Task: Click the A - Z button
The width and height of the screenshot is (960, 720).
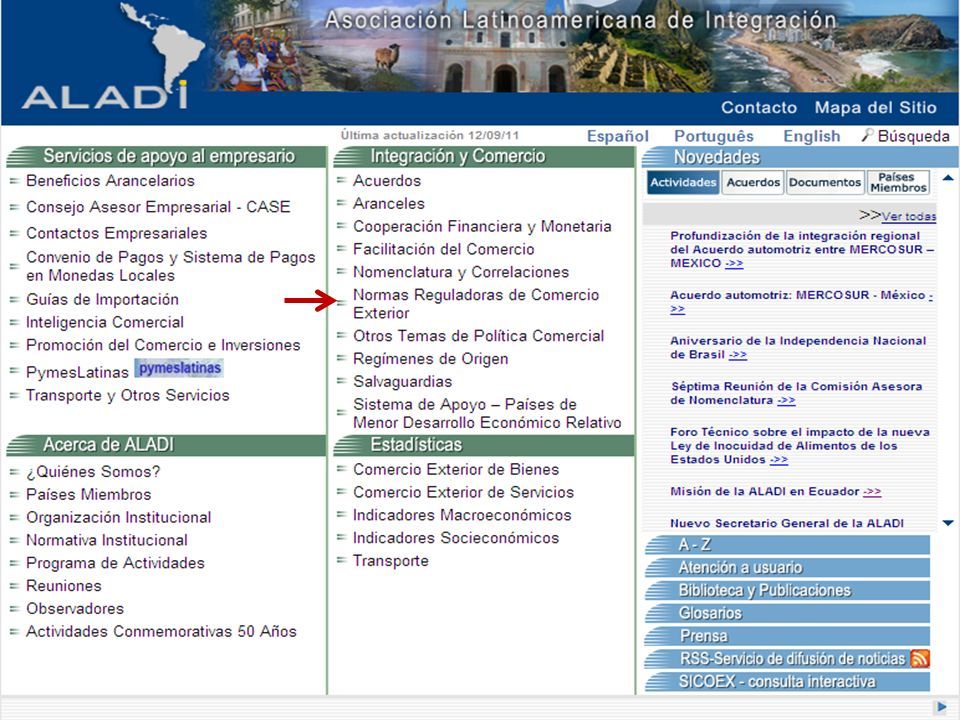Action: click(787, 544)
